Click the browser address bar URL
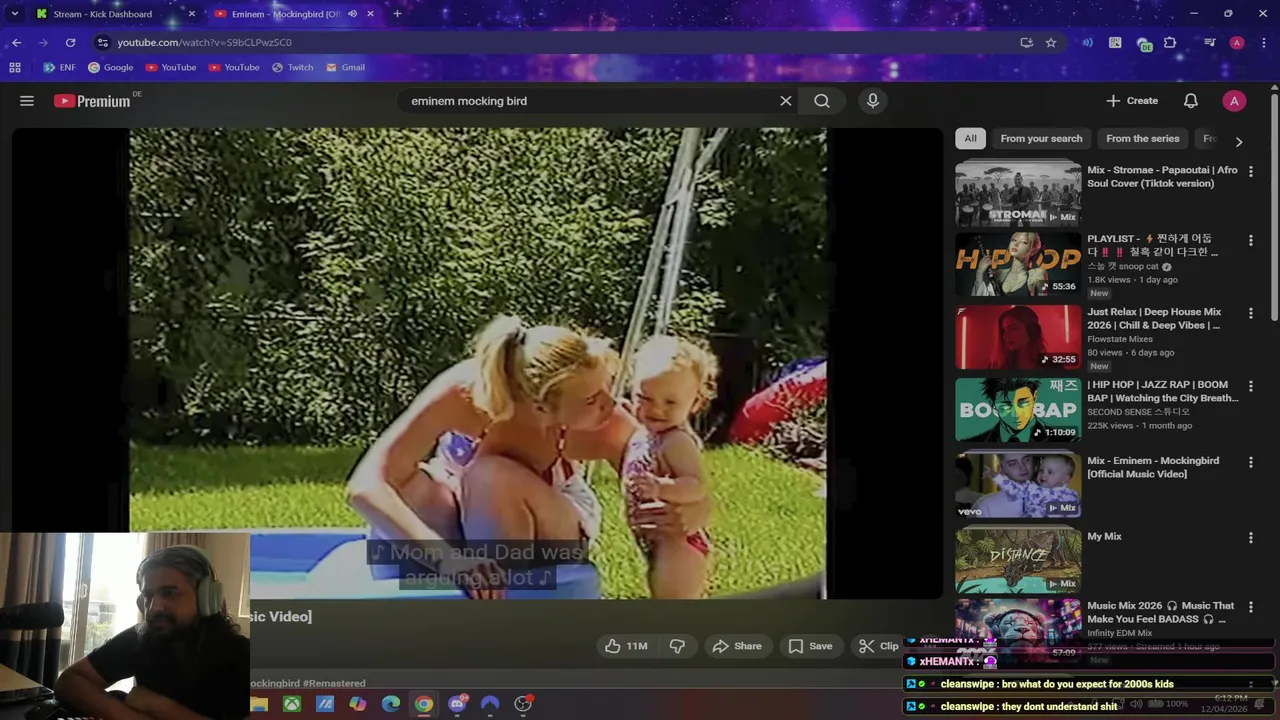 pos(204,42)
